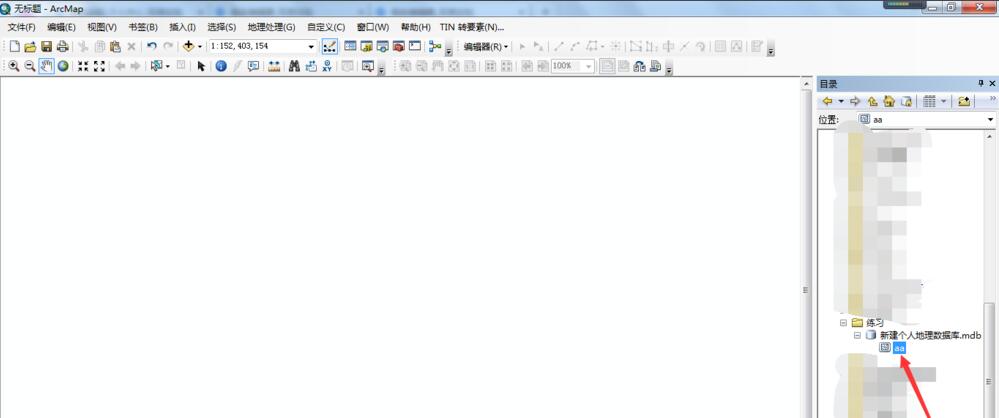This screenshot has width=999, height=418.
Task: Collapse the 练习 folder node
Action: click(844, 323)
